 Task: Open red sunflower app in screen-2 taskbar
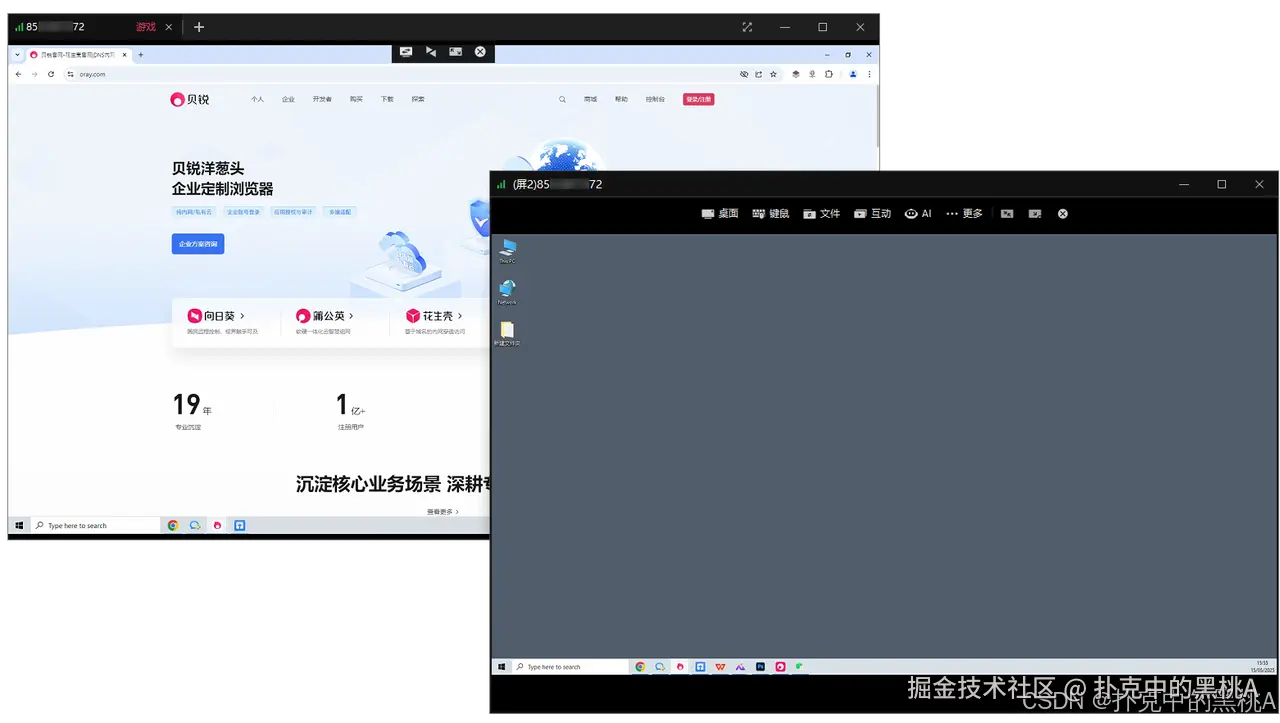(x=681, y=666)
